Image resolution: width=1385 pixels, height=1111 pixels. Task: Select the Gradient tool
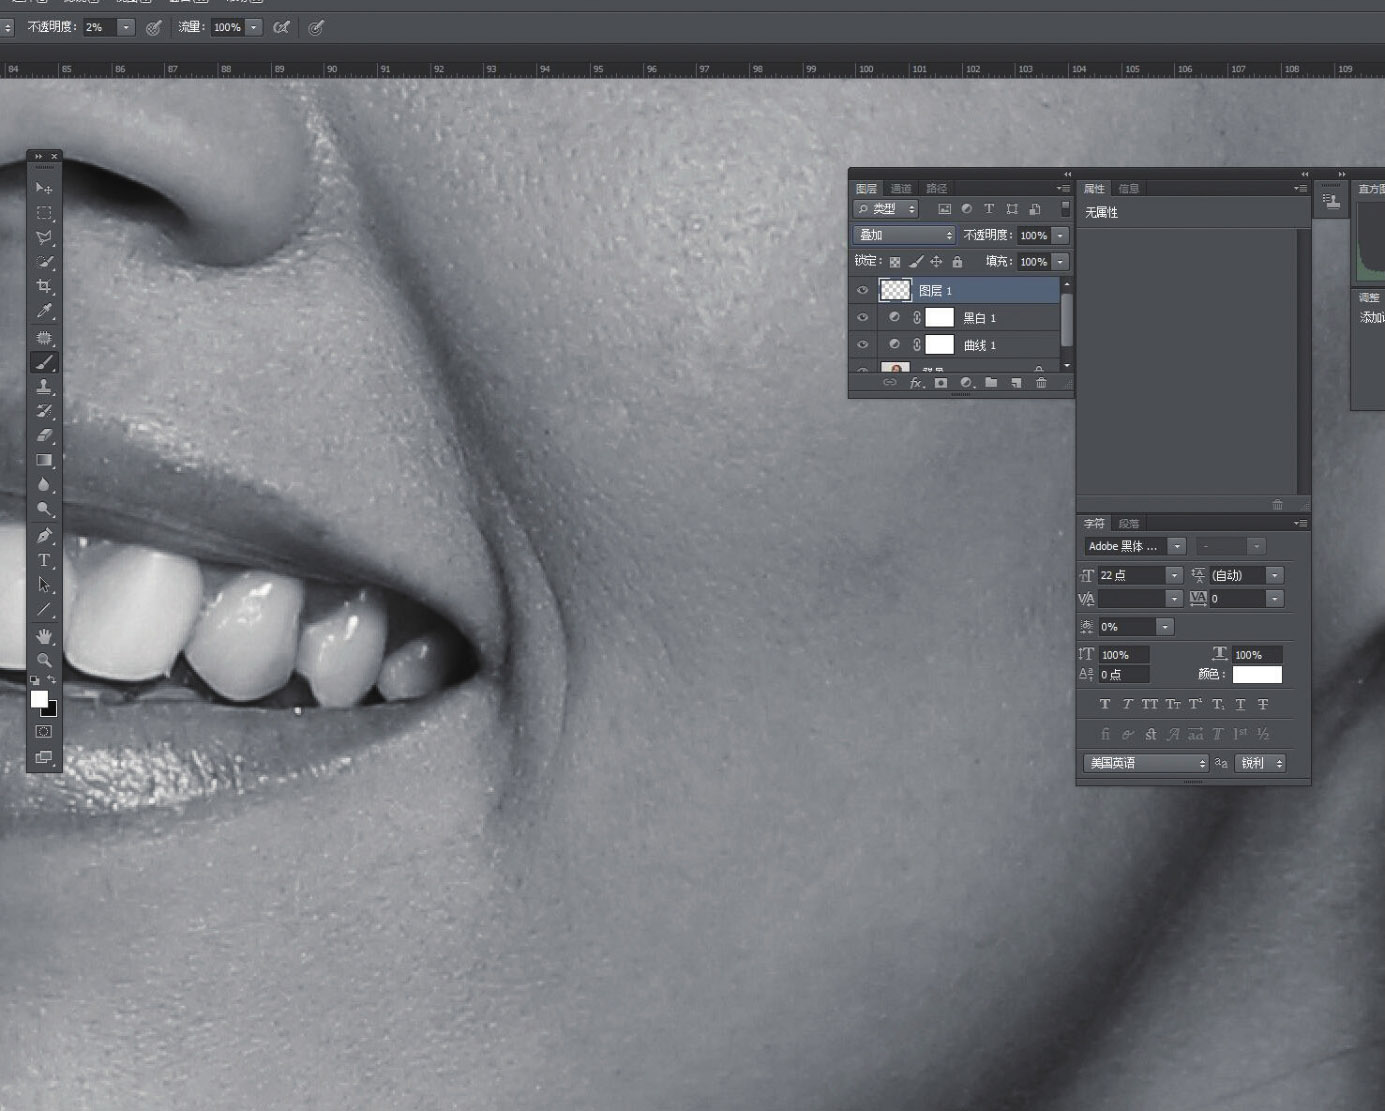[x=44, y=460]
